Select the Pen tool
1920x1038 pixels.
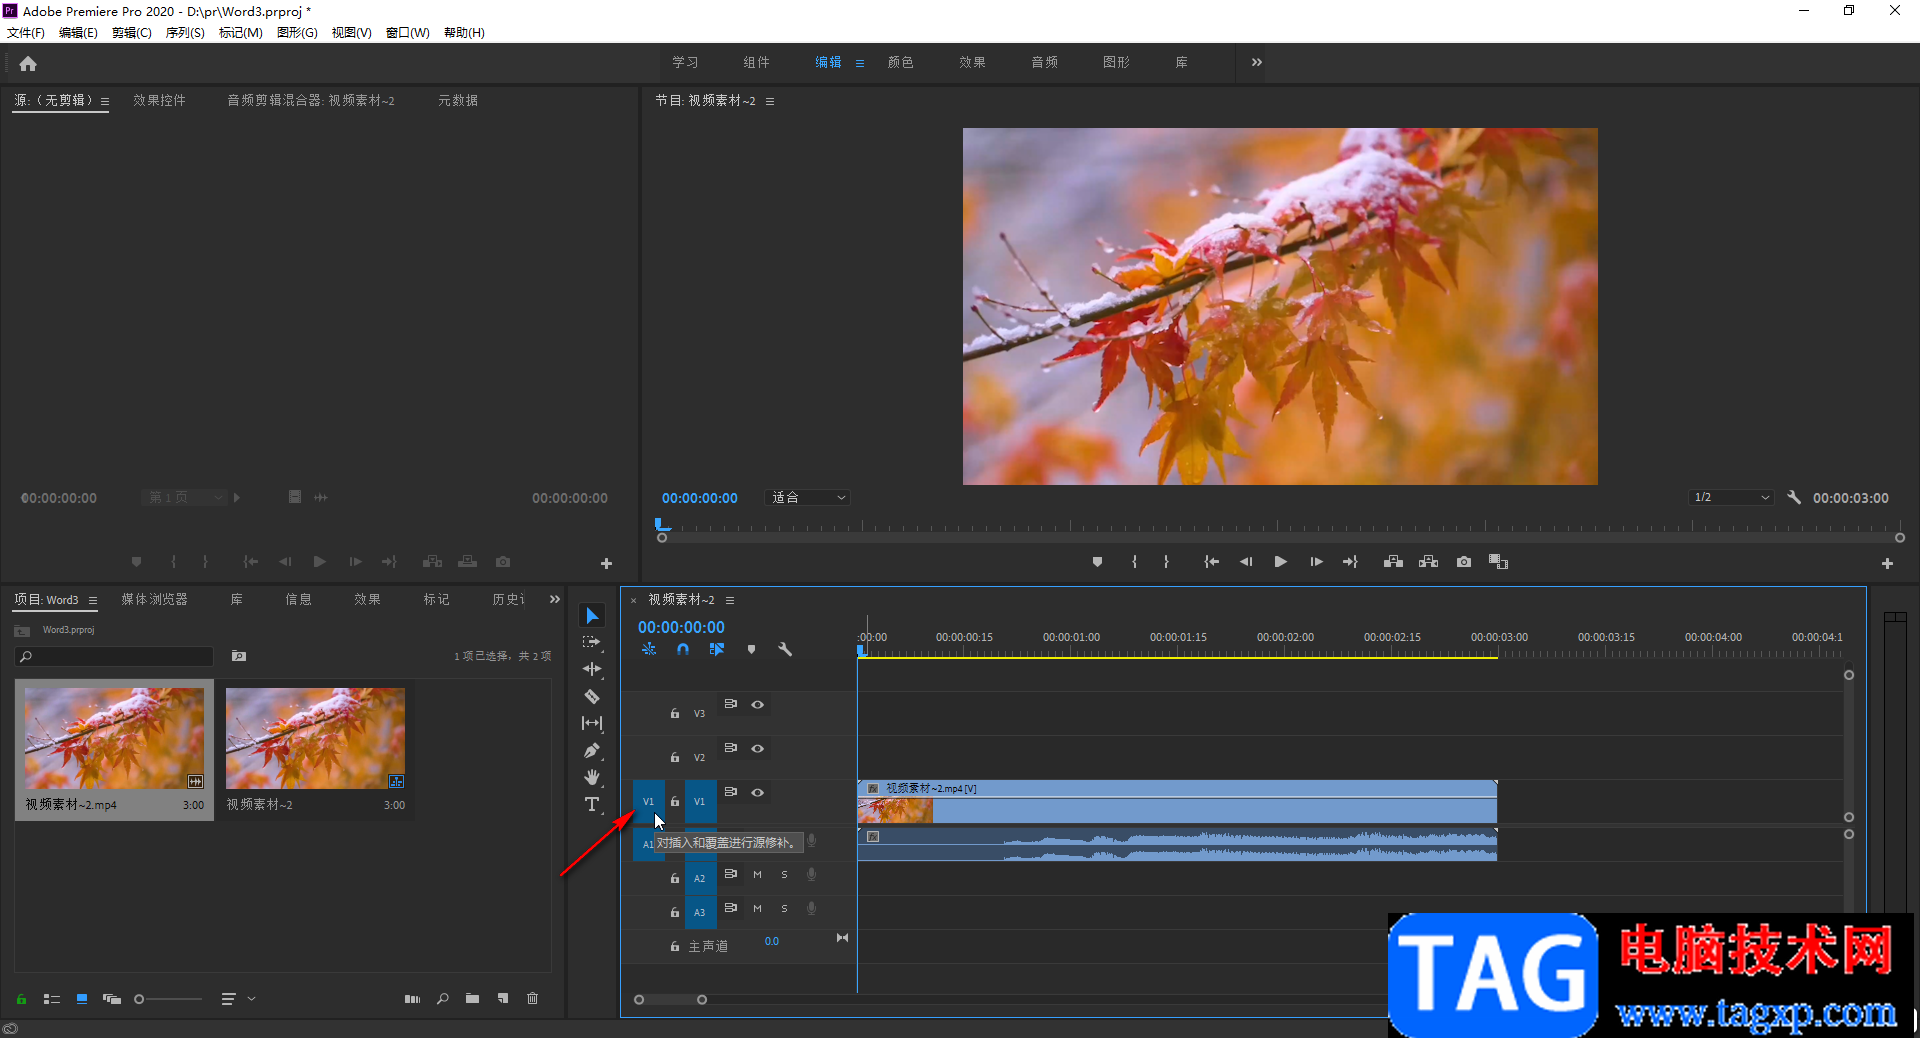click(x=592, y=750)
